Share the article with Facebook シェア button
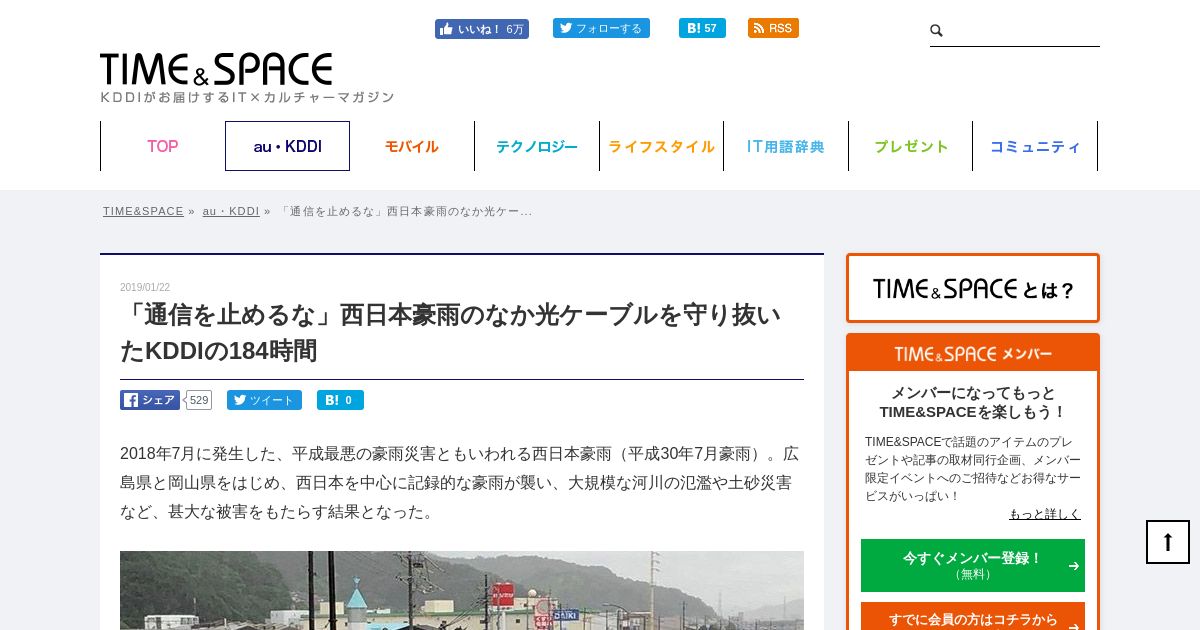1200x630 pixels. (150, 400)
